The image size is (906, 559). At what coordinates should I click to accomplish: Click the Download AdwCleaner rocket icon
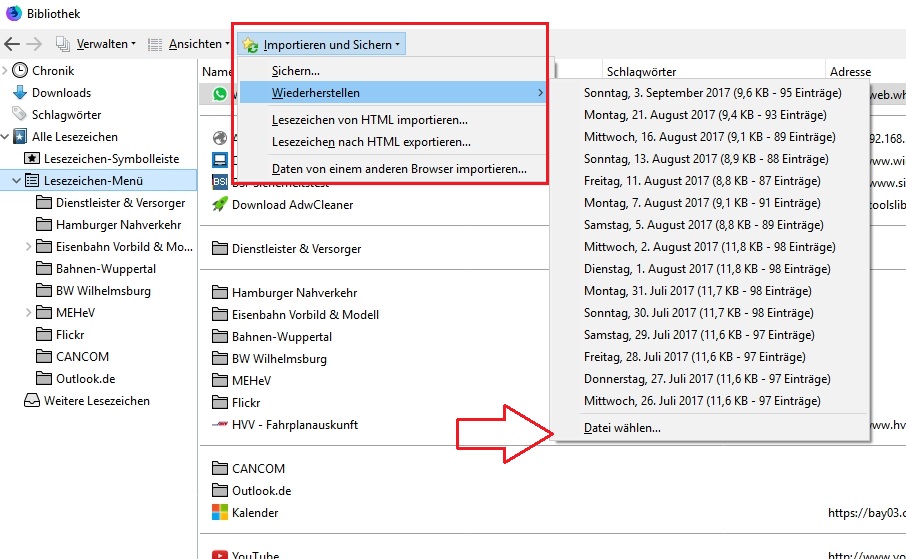coord(220,204)
